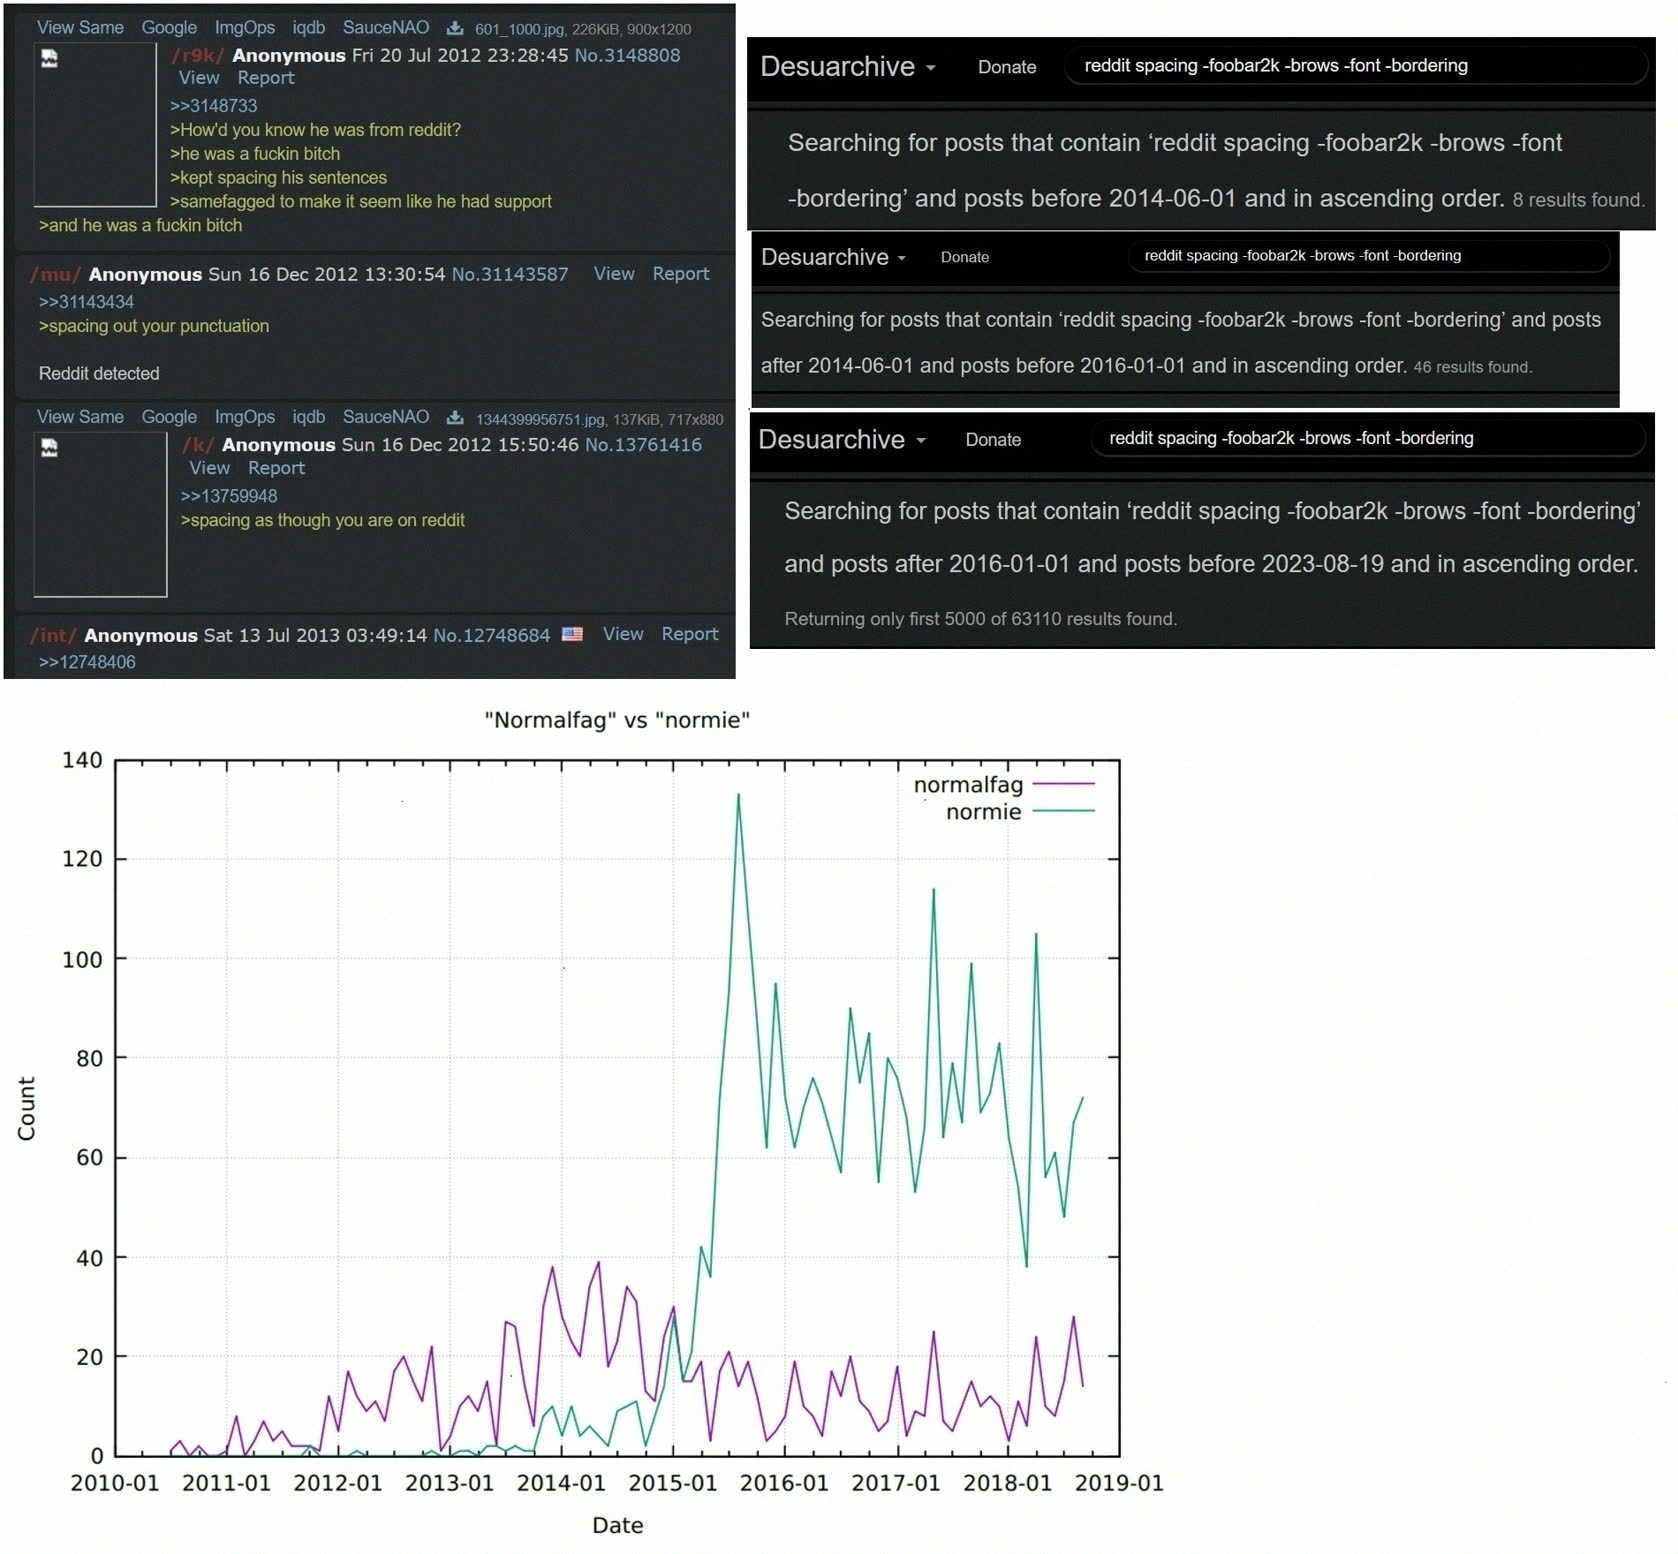
Task: Click SauceNAO link above 601_1000.jpg post
Action: 386,27
